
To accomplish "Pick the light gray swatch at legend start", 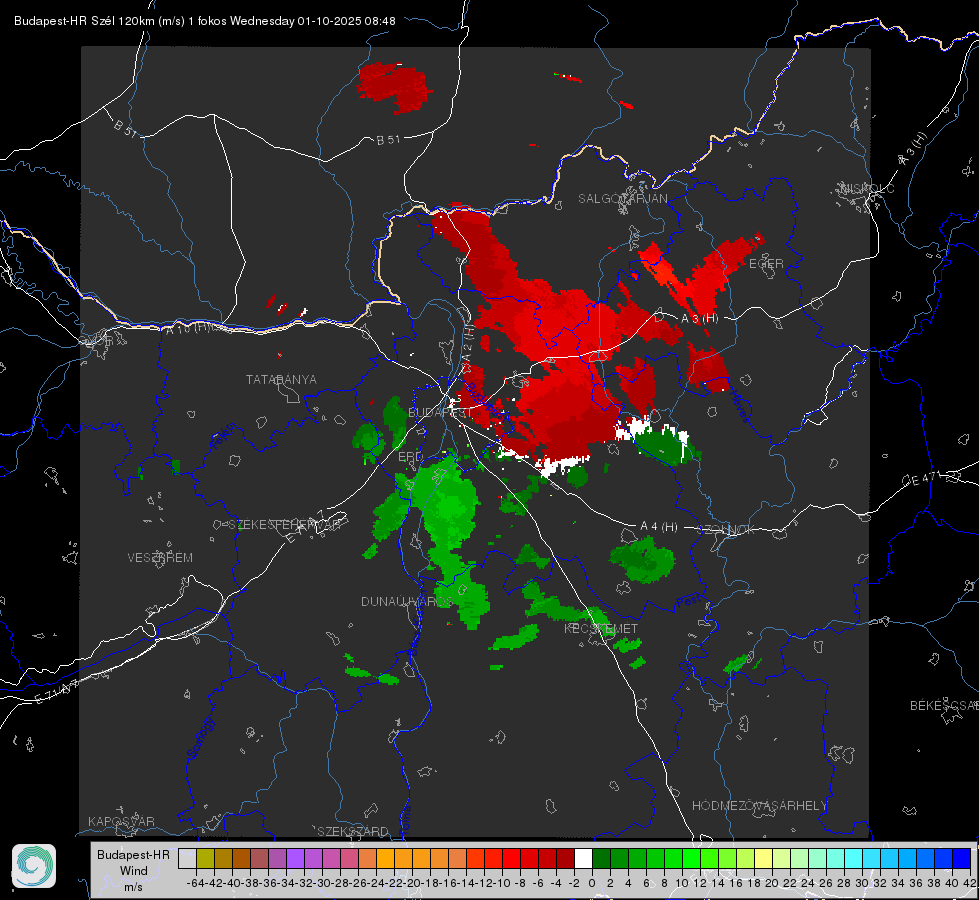I will pyautogui.click(x=187, y=858).
